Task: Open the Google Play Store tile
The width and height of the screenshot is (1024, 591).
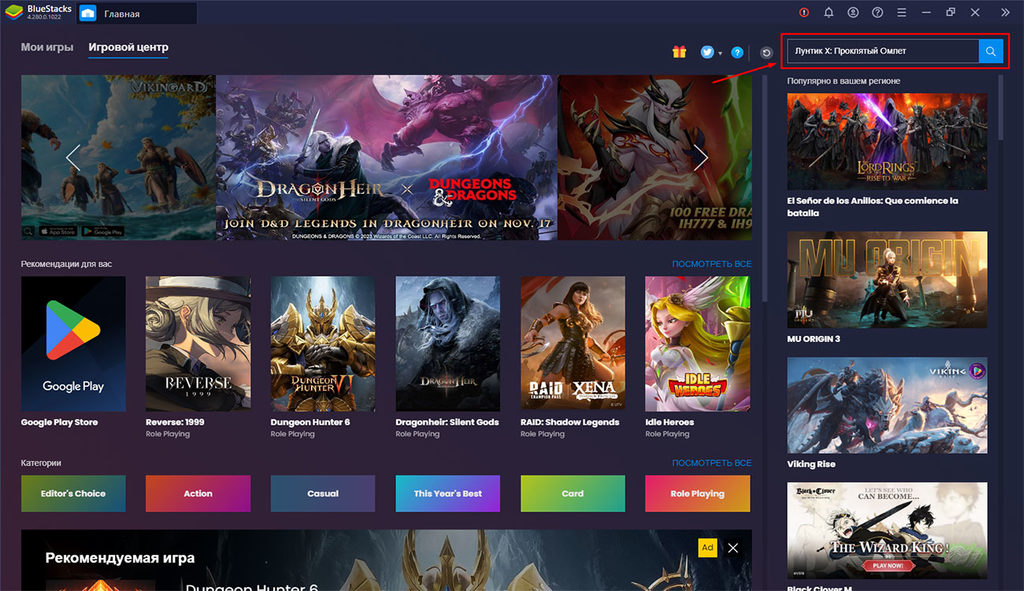Action: tap(73, 343)
